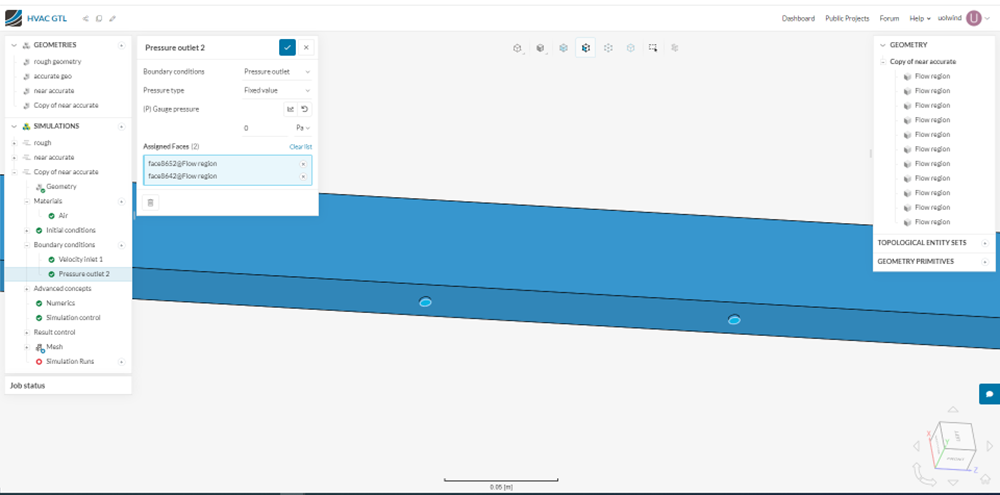
Task: Add a topological entity set
Action: (985, 243)
